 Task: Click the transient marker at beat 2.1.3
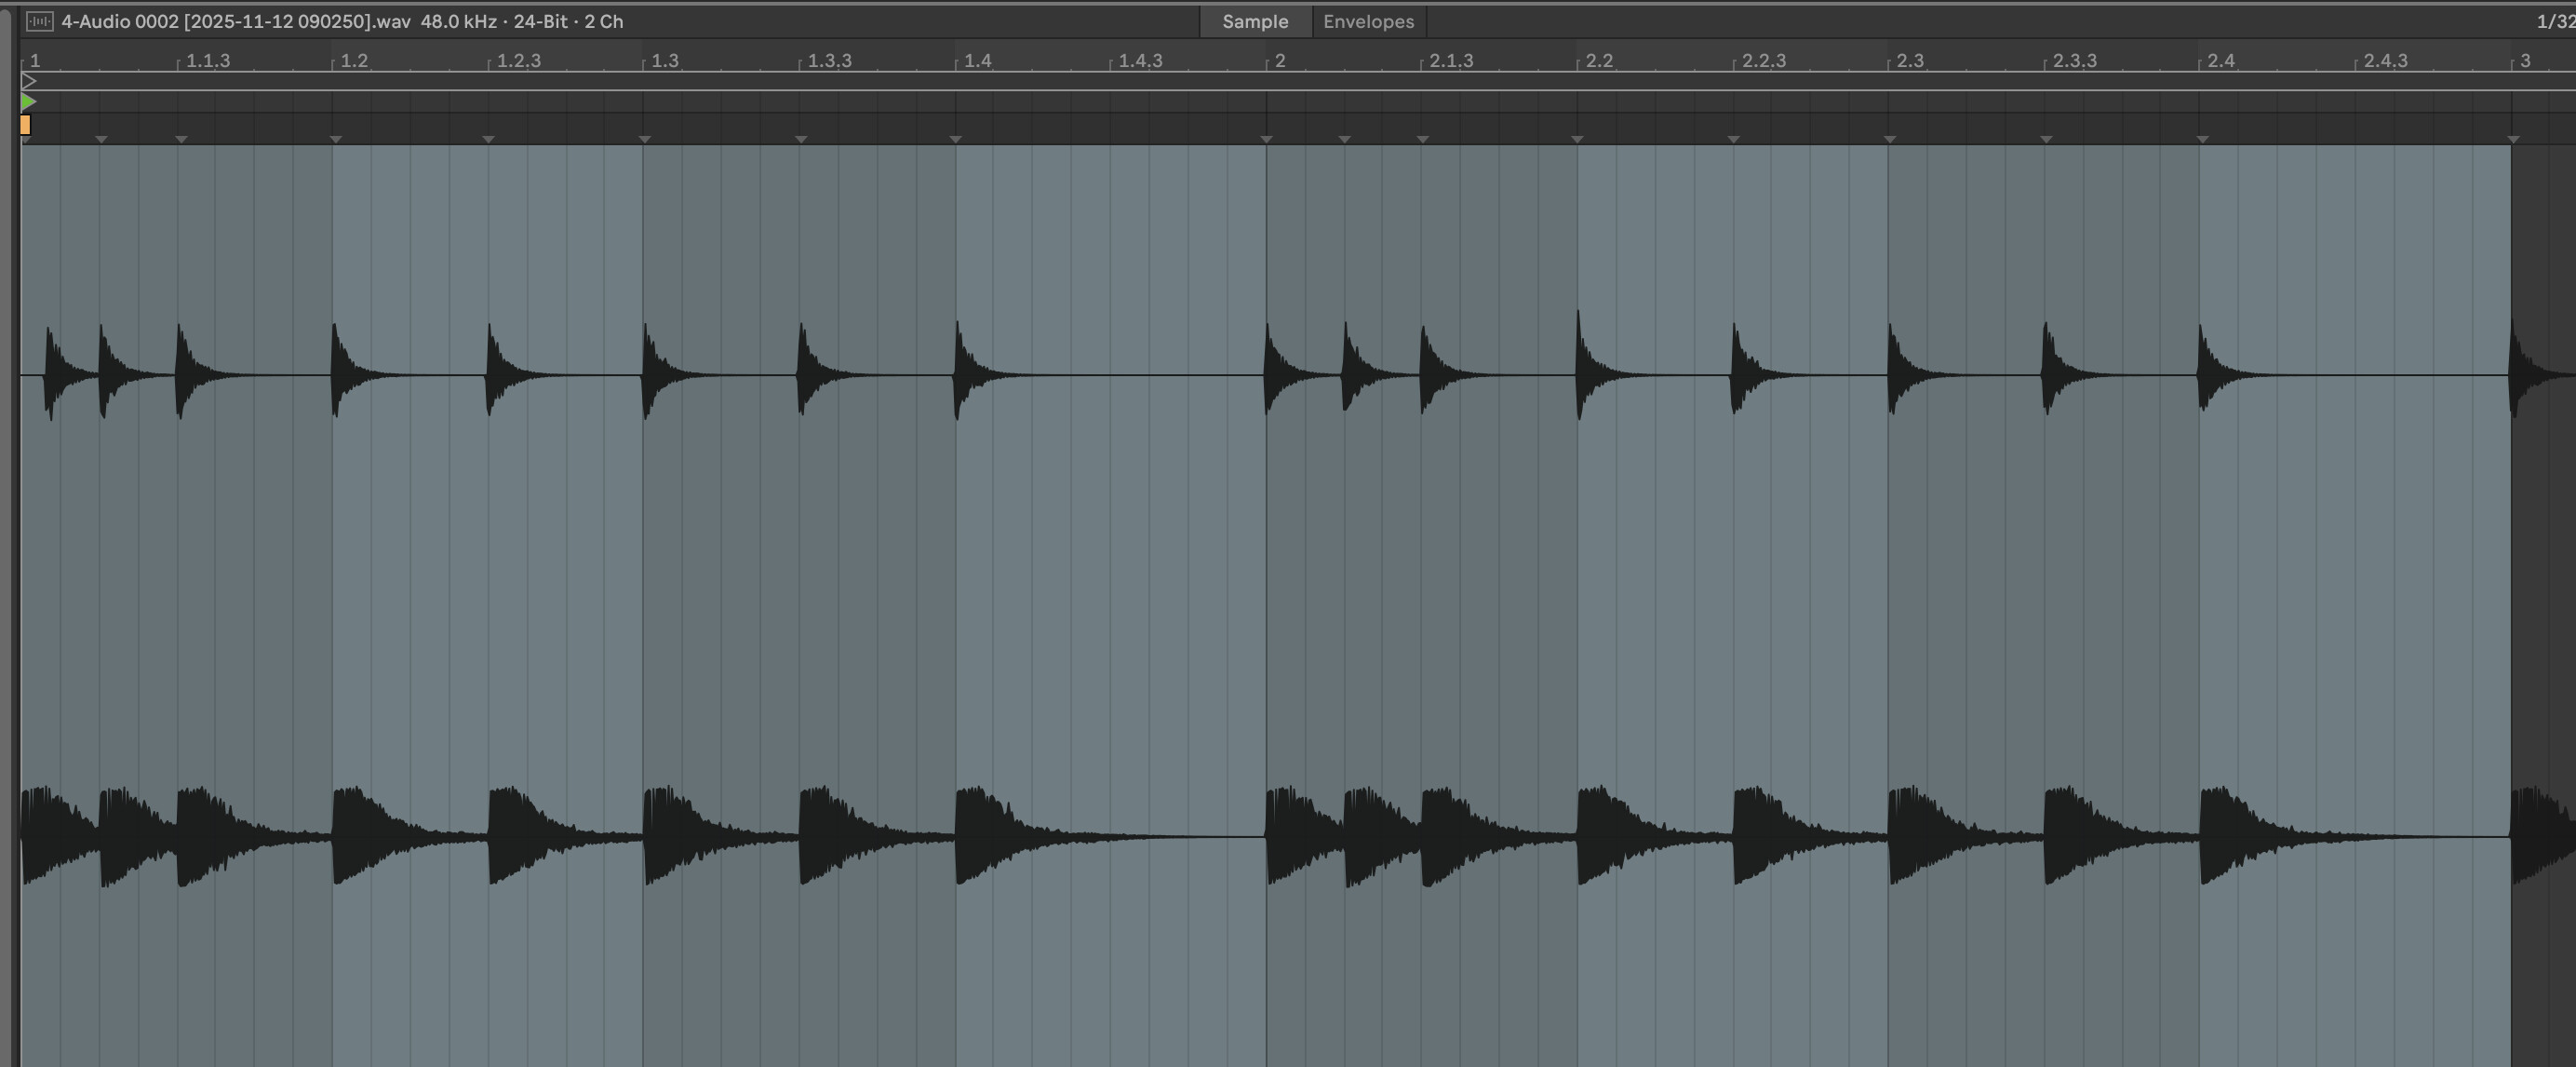coord(1423,139)
